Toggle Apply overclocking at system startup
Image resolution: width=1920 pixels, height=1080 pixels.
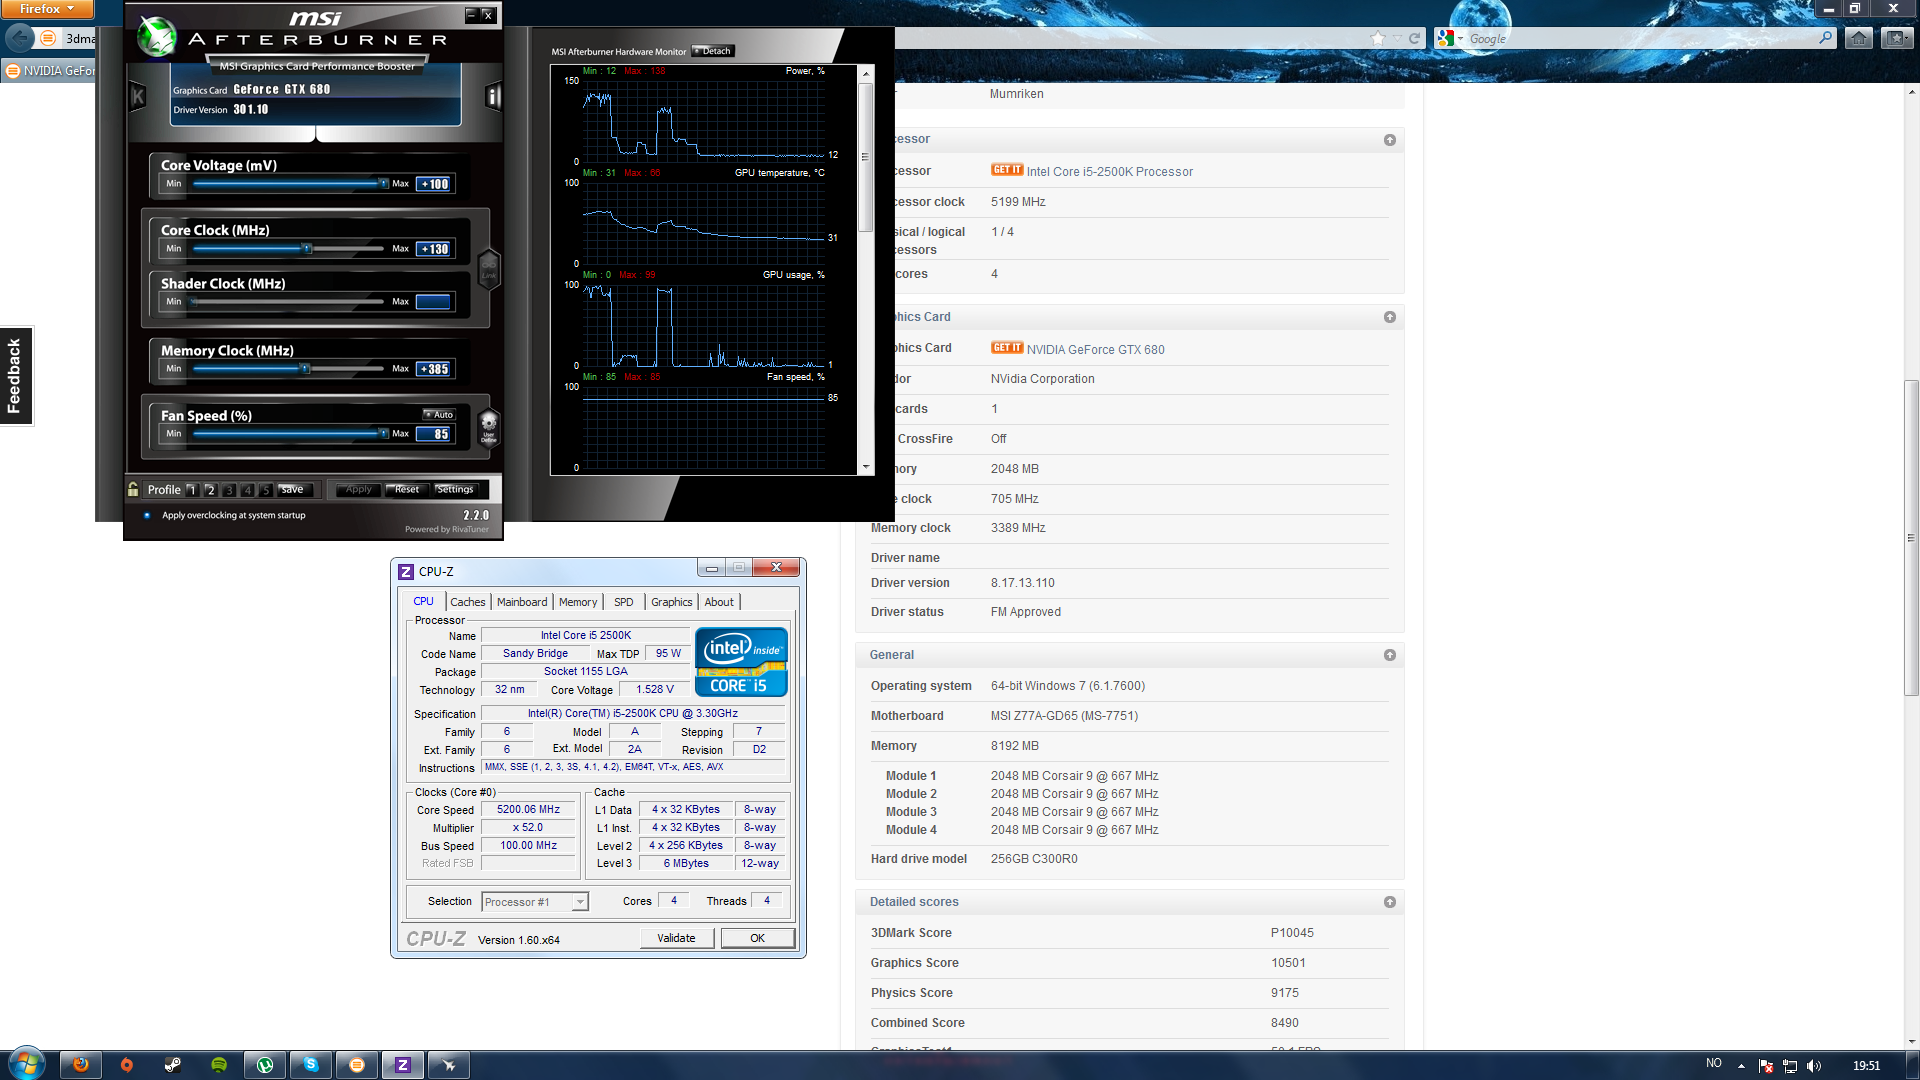147,516
